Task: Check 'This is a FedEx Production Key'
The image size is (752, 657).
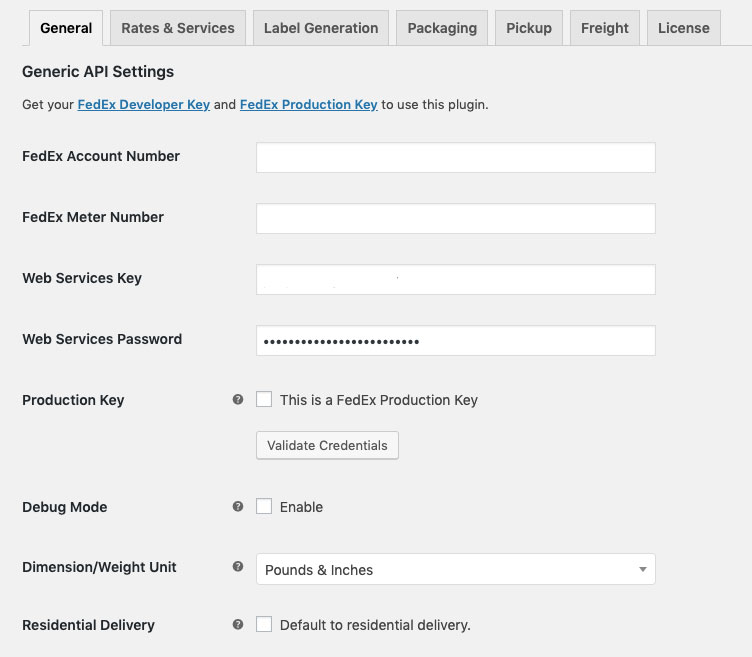Action: pos(264,399)
